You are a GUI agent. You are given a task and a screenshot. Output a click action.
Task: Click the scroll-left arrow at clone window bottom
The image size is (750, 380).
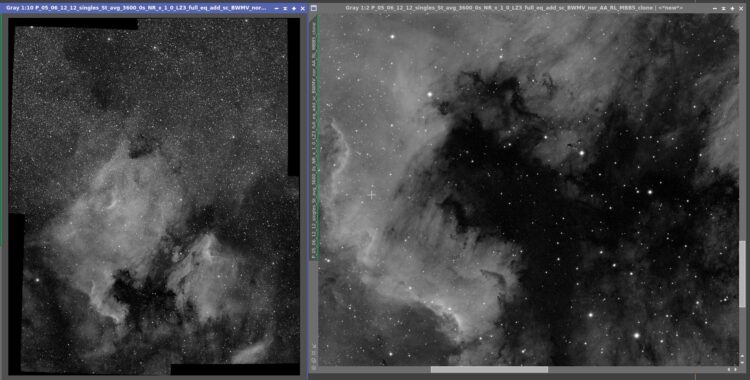[x=728, y=369]
